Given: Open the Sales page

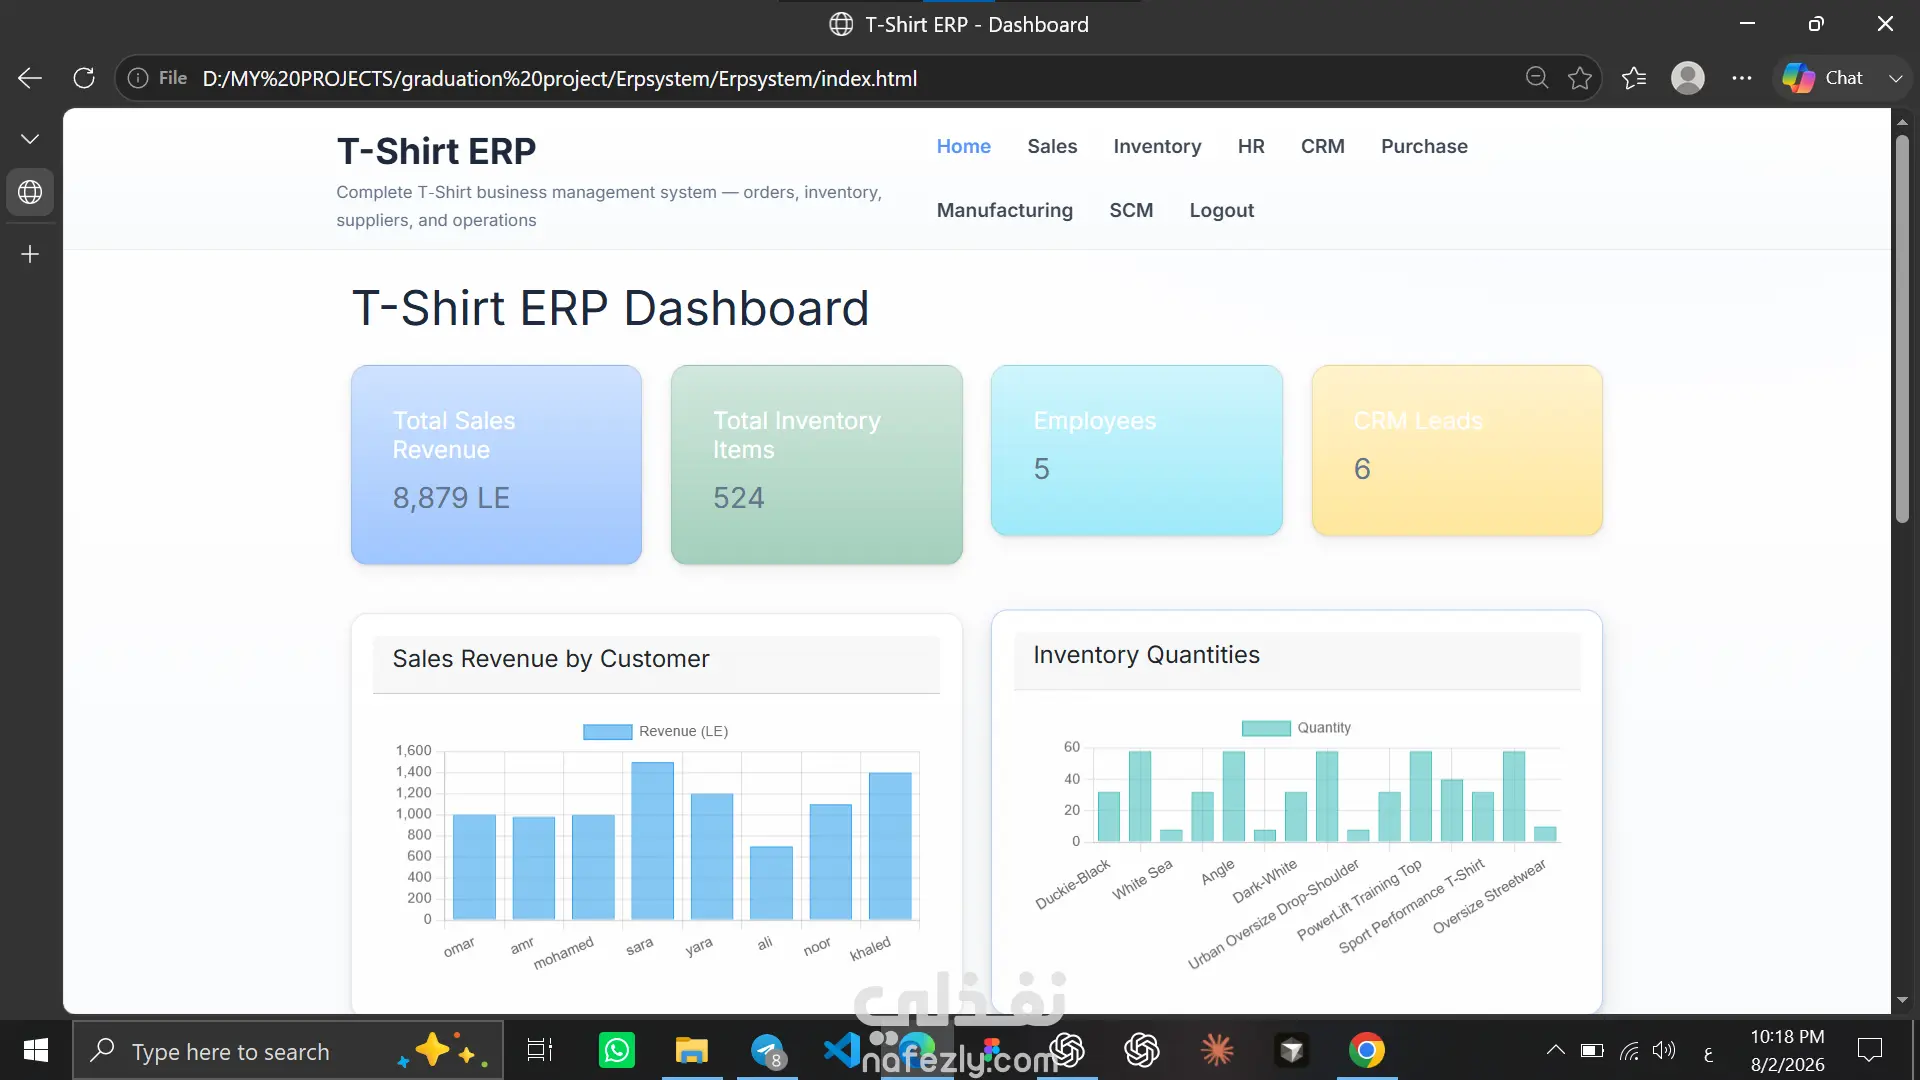Looking at the screenshot, I should (1052, 146).
